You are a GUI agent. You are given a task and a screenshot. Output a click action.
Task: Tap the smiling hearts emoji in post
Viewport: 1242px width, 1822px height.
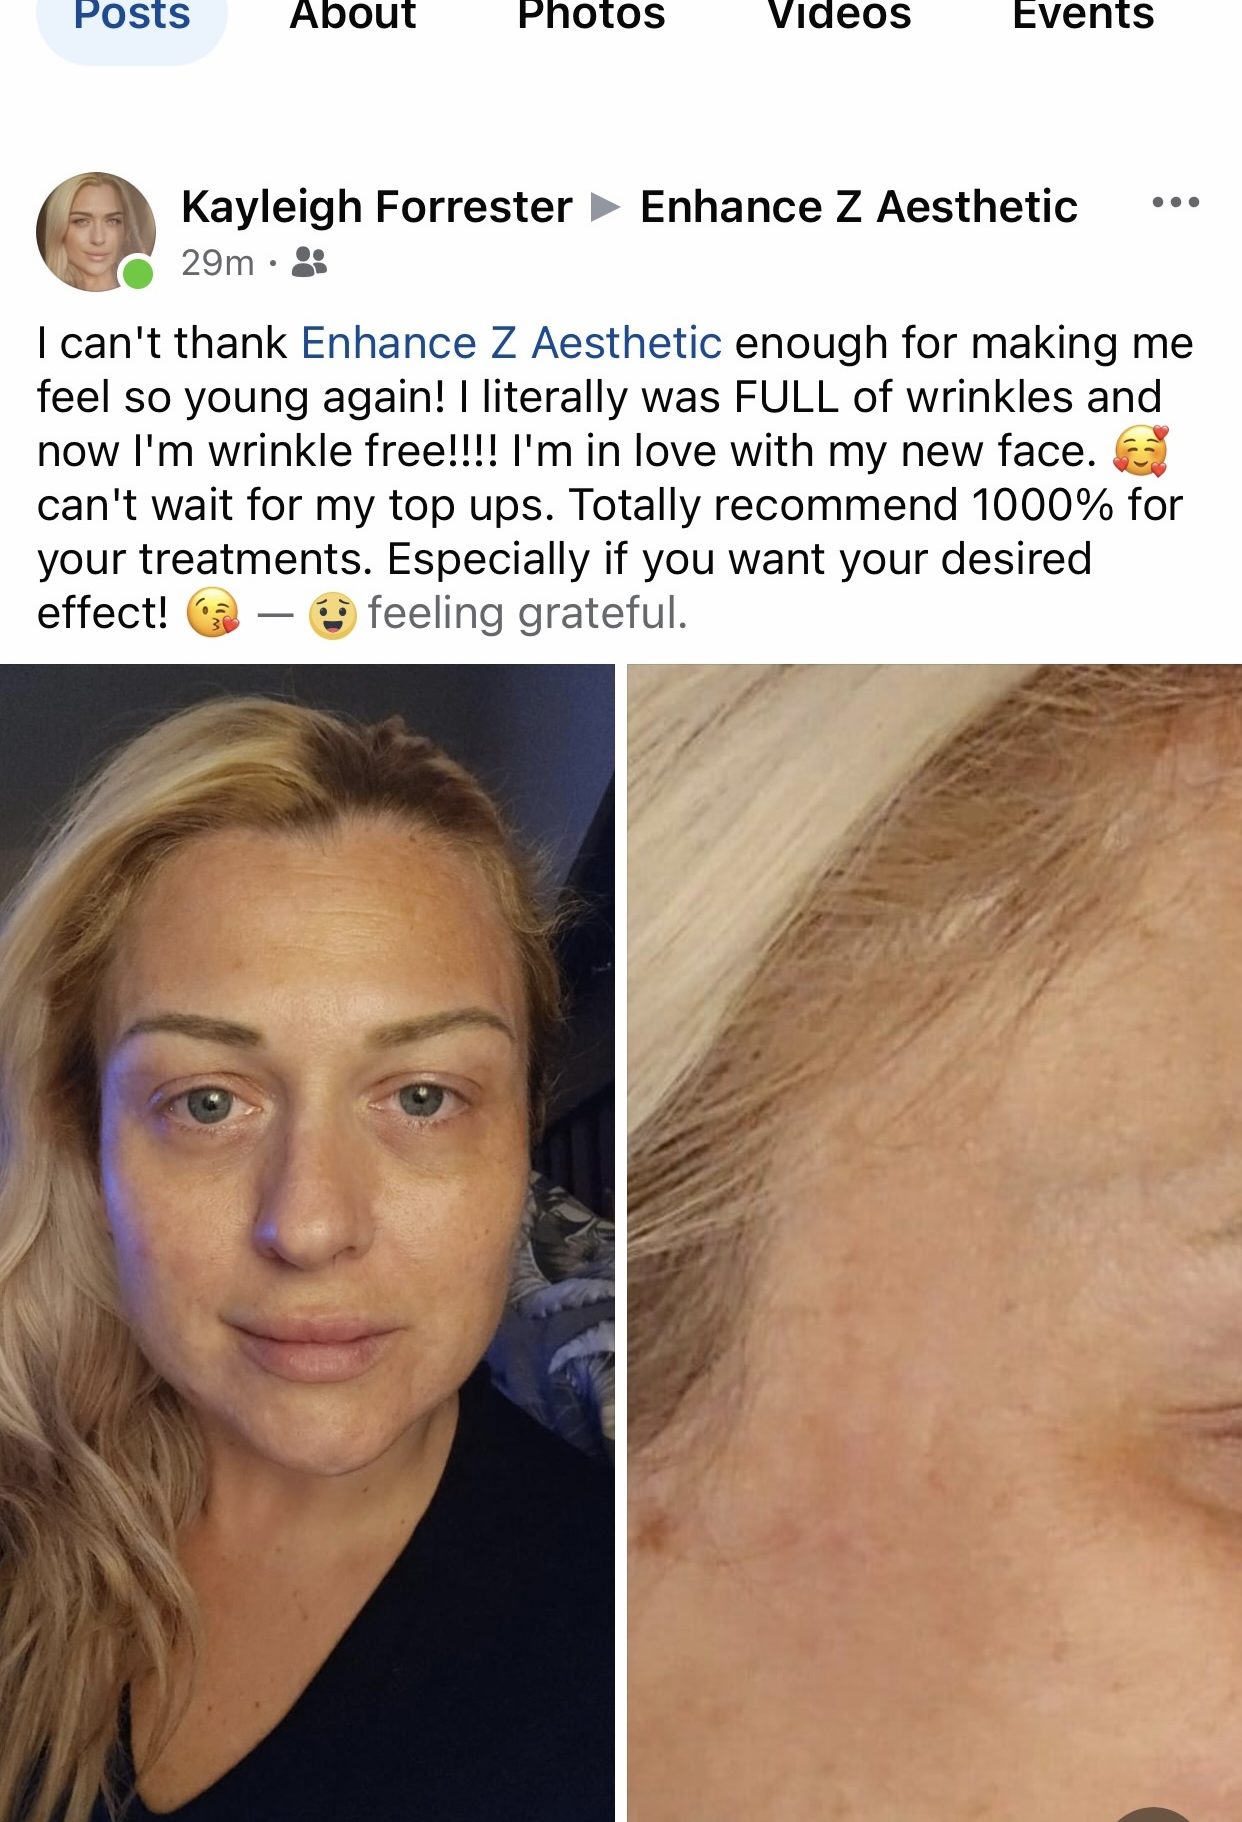click(1140, 451)
